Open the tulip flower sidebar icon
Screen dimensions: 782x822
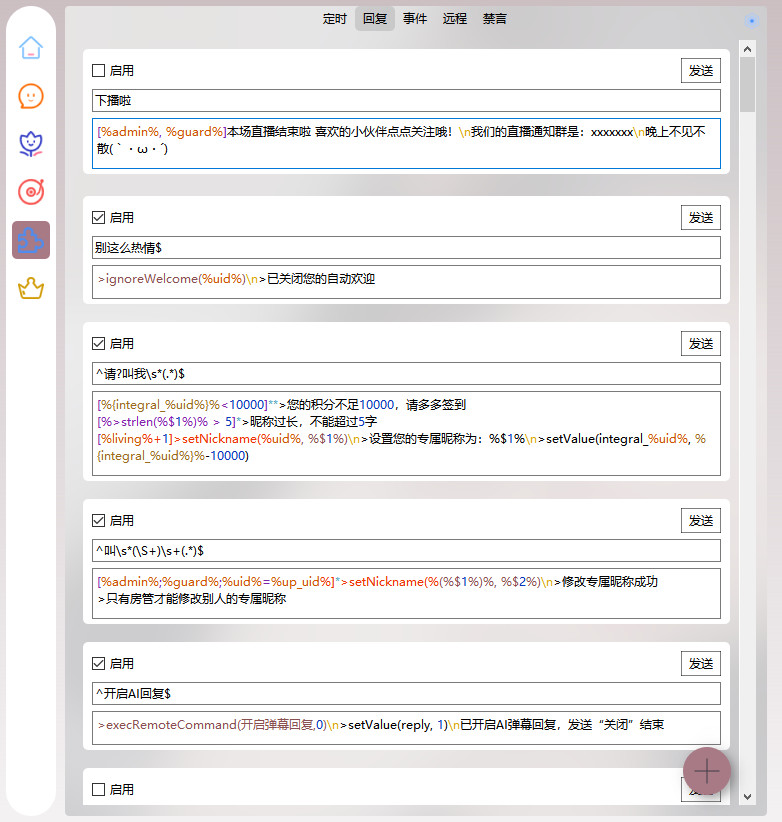(31, 144)
